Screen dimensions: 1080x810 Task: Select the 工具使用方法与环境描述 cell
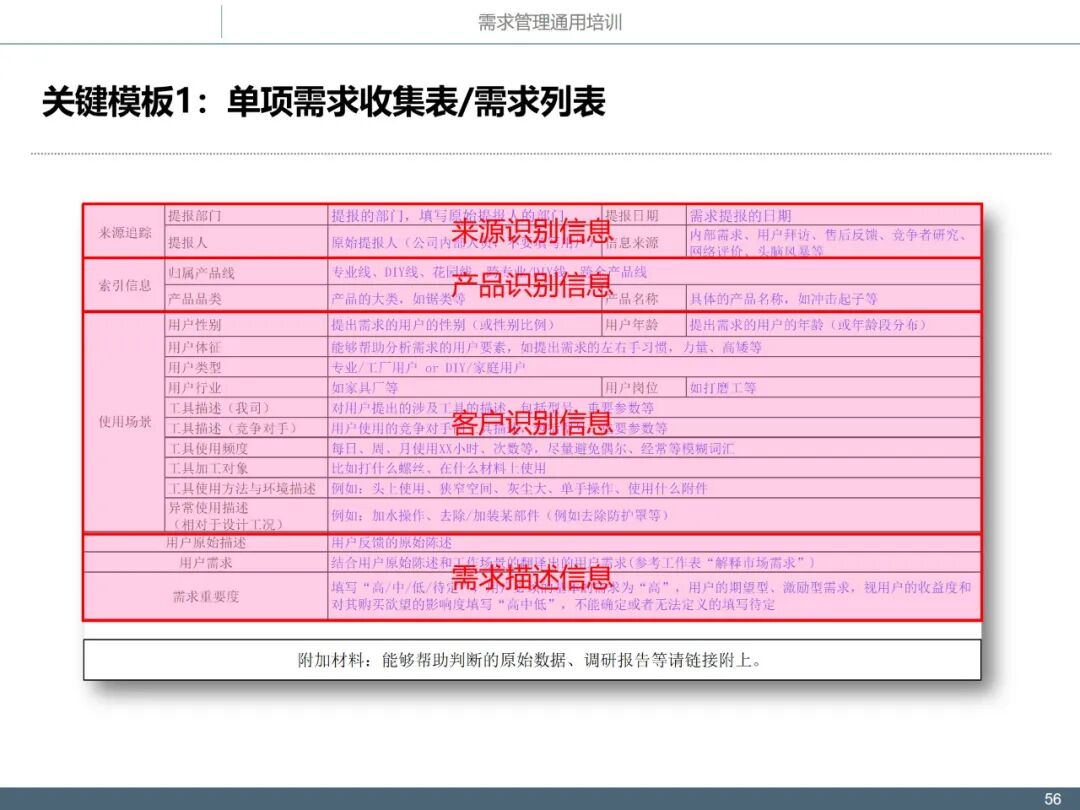pyautogui.click(x=247, y=488)
